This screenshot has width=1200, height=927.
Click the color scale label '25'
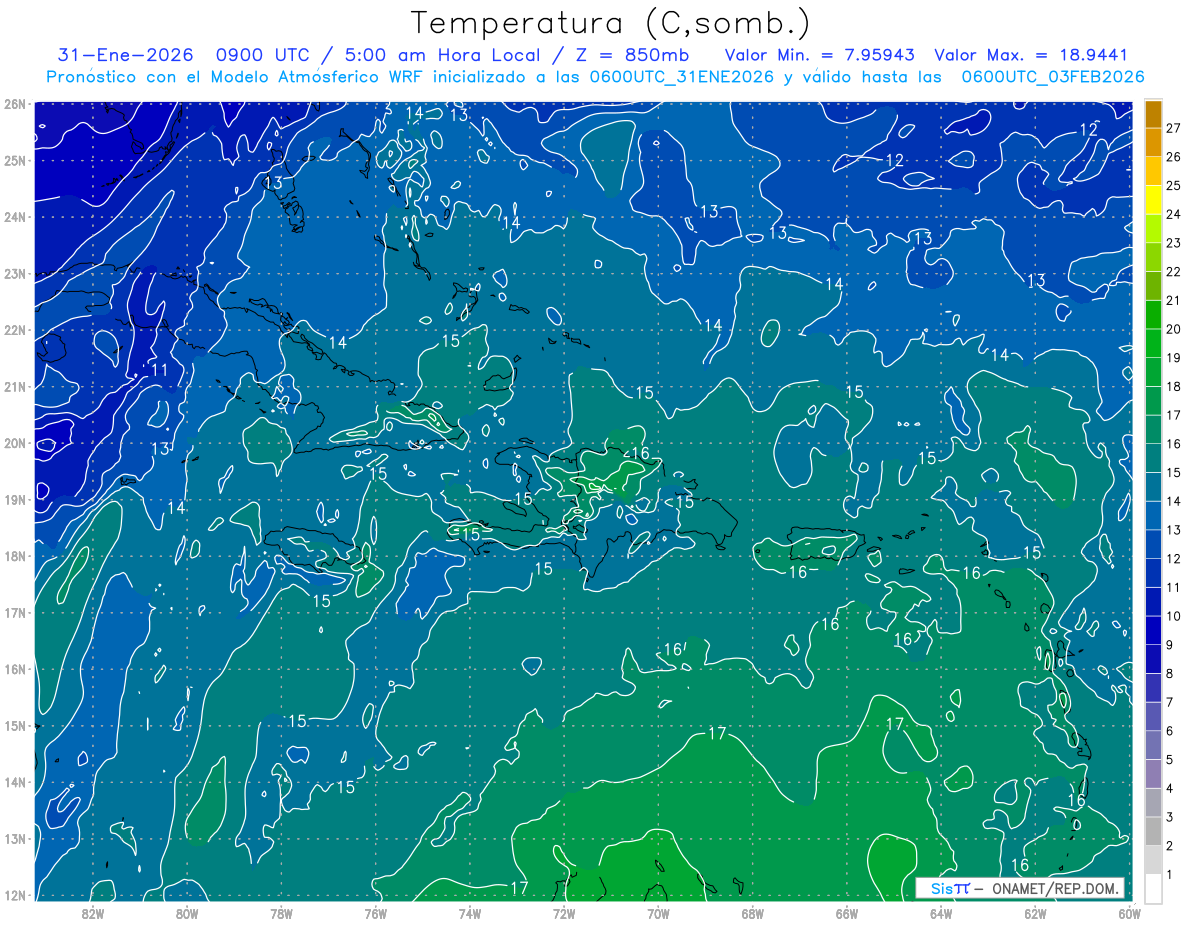(x=1173, y=185)
